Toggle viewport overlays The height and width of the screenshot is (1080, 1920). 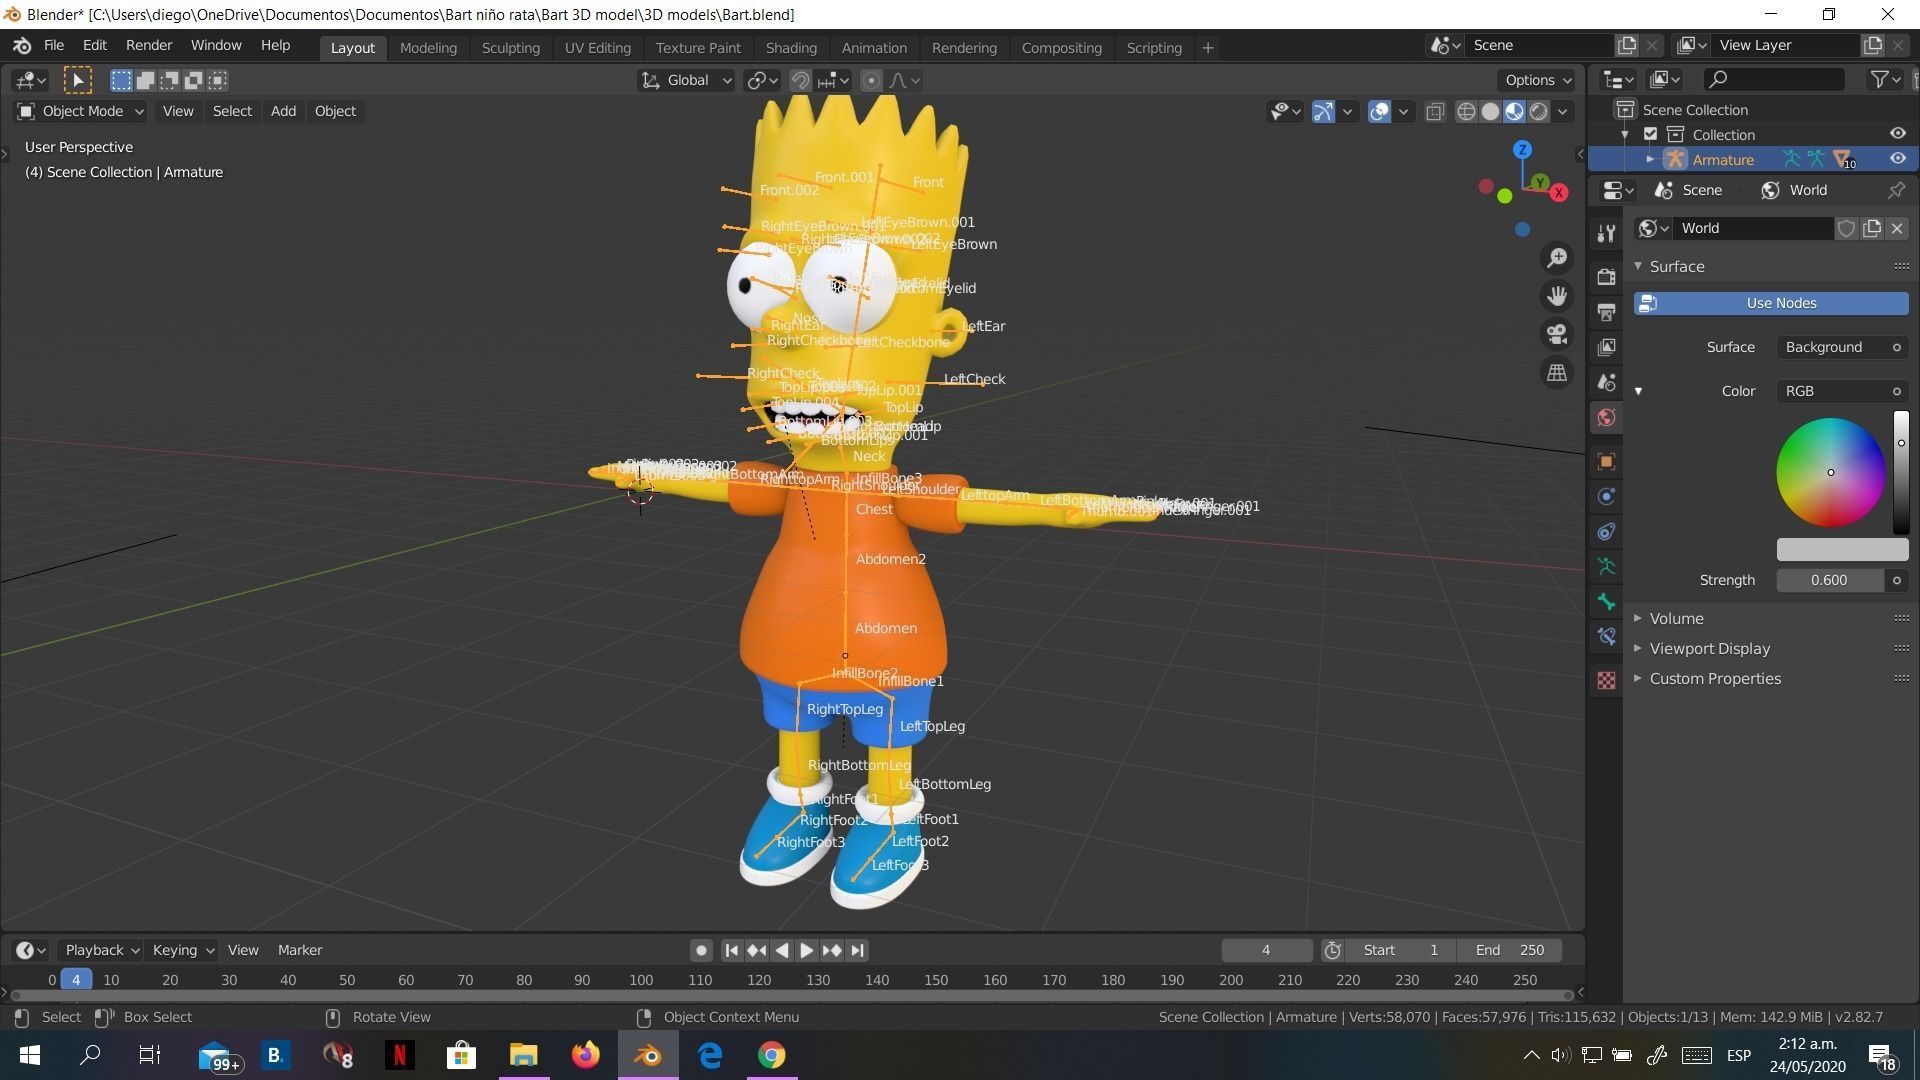[x=1379, y=111]
